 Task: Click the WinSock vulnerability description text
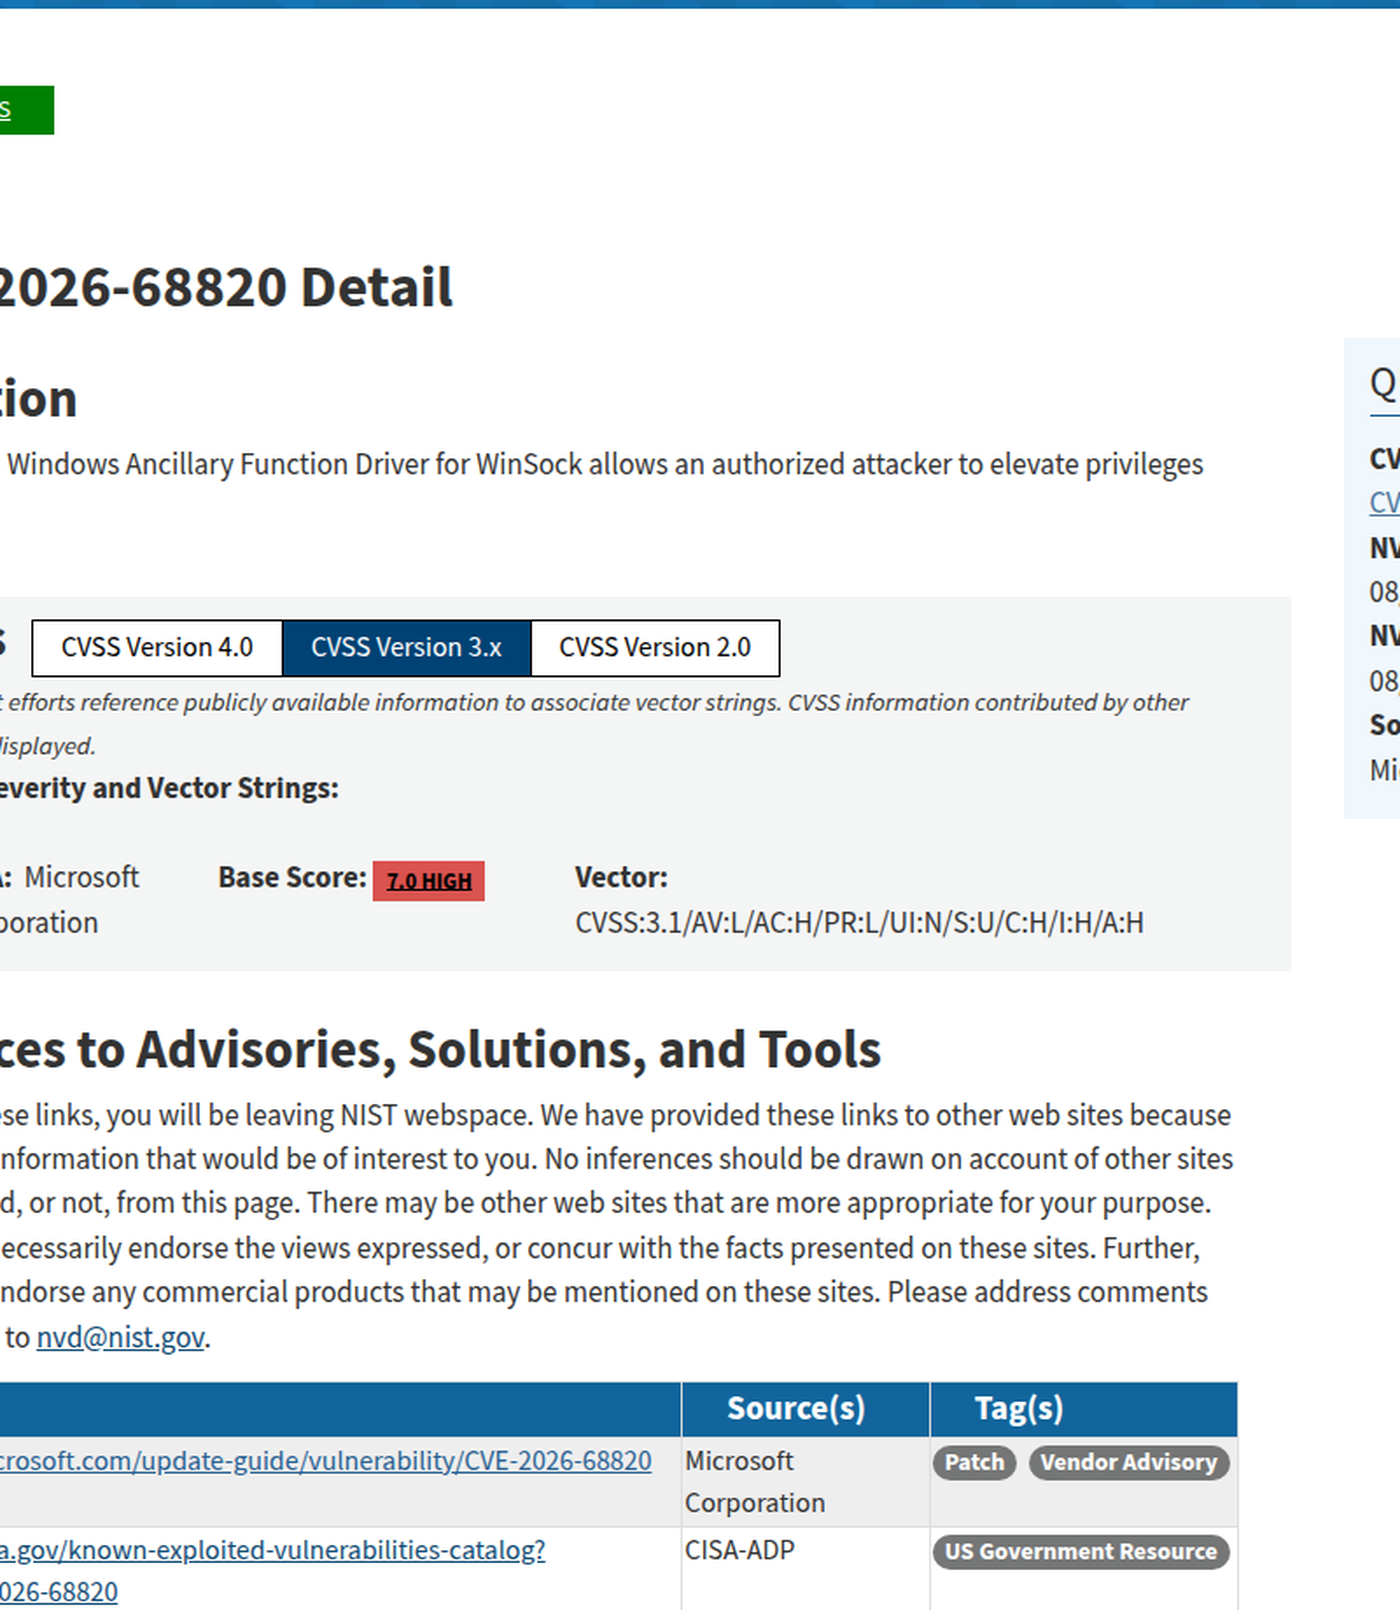click(603, 464)
